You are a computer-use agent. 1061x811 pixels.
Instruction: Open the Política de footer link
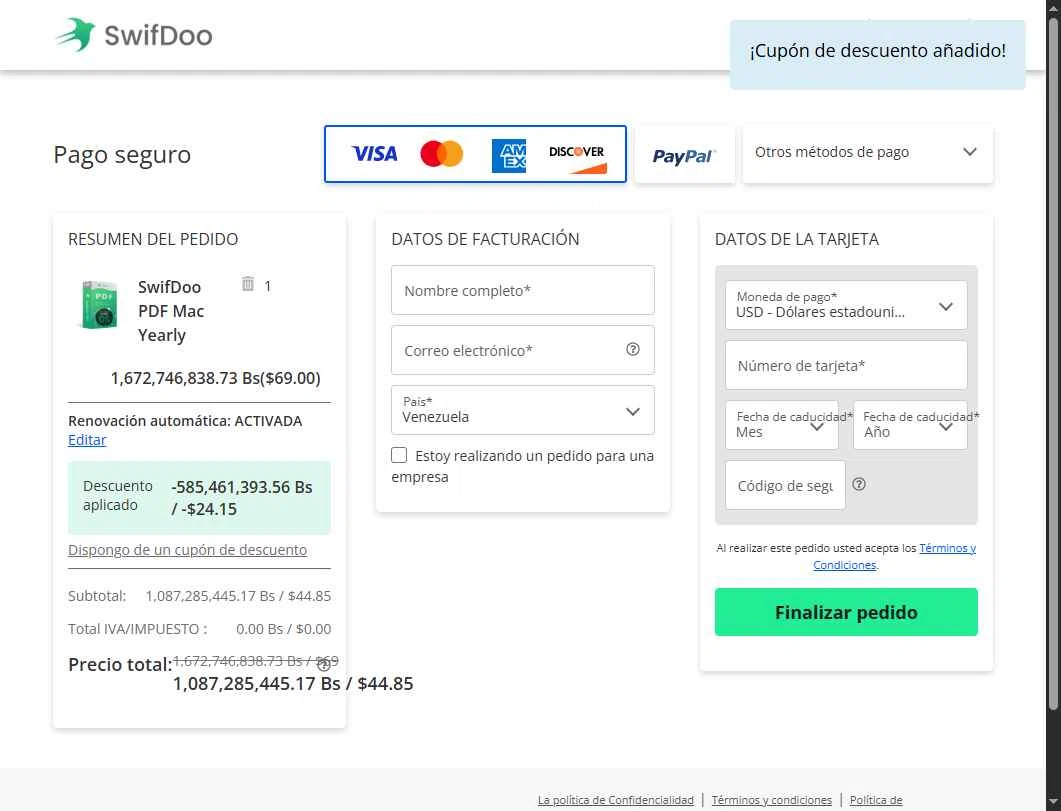tap(876, 800)
